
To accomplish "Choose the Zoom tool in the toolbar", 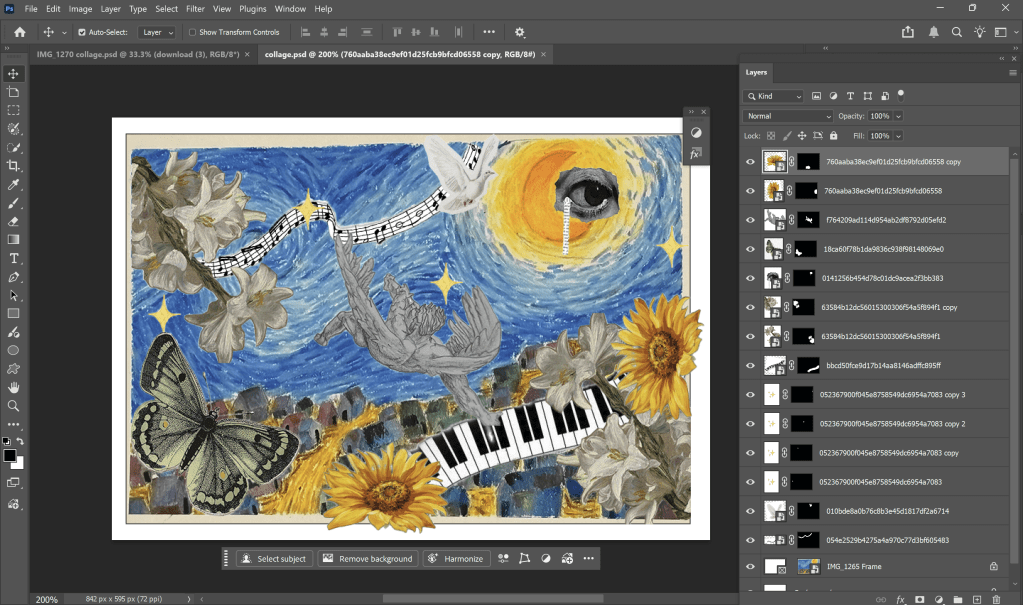I will click(14, 406).
